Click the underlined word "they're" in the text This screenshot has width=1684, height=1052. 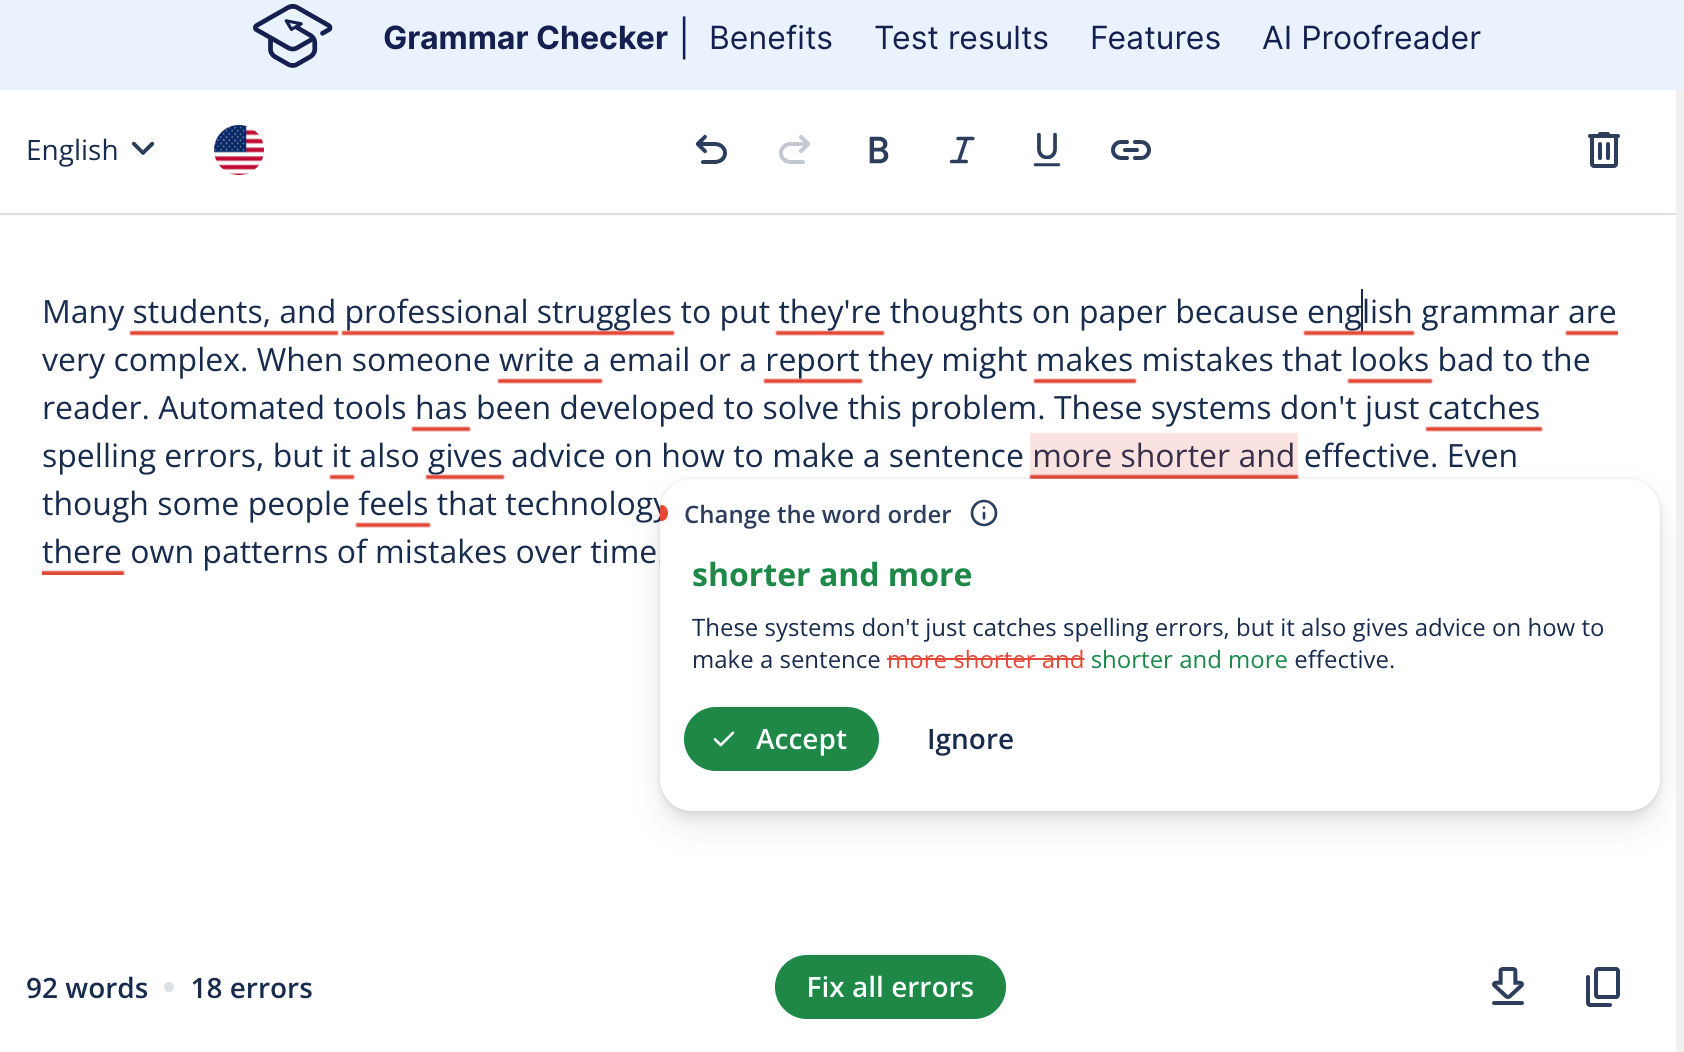[x=829, y=312]
